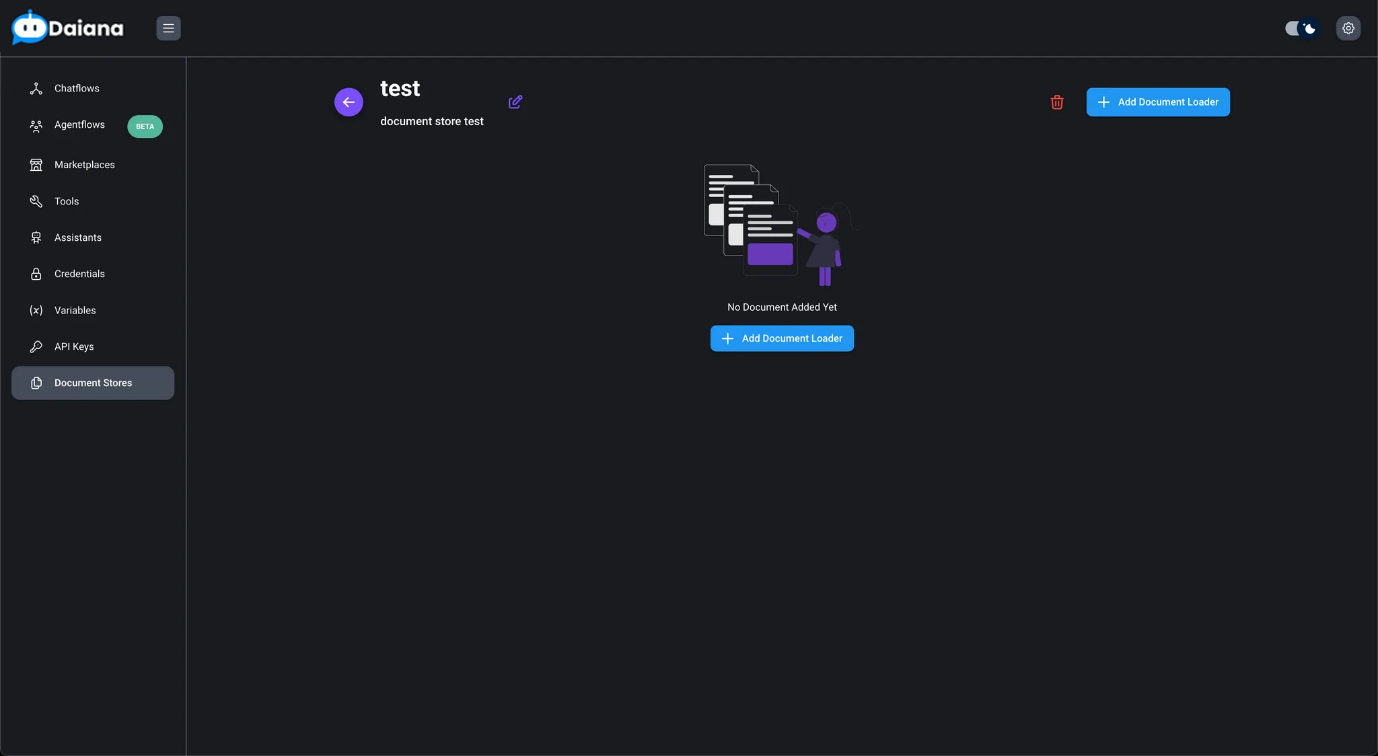The image size is (1378, 756).
Task: Click the Daiana robot logo
Action: 30,28
